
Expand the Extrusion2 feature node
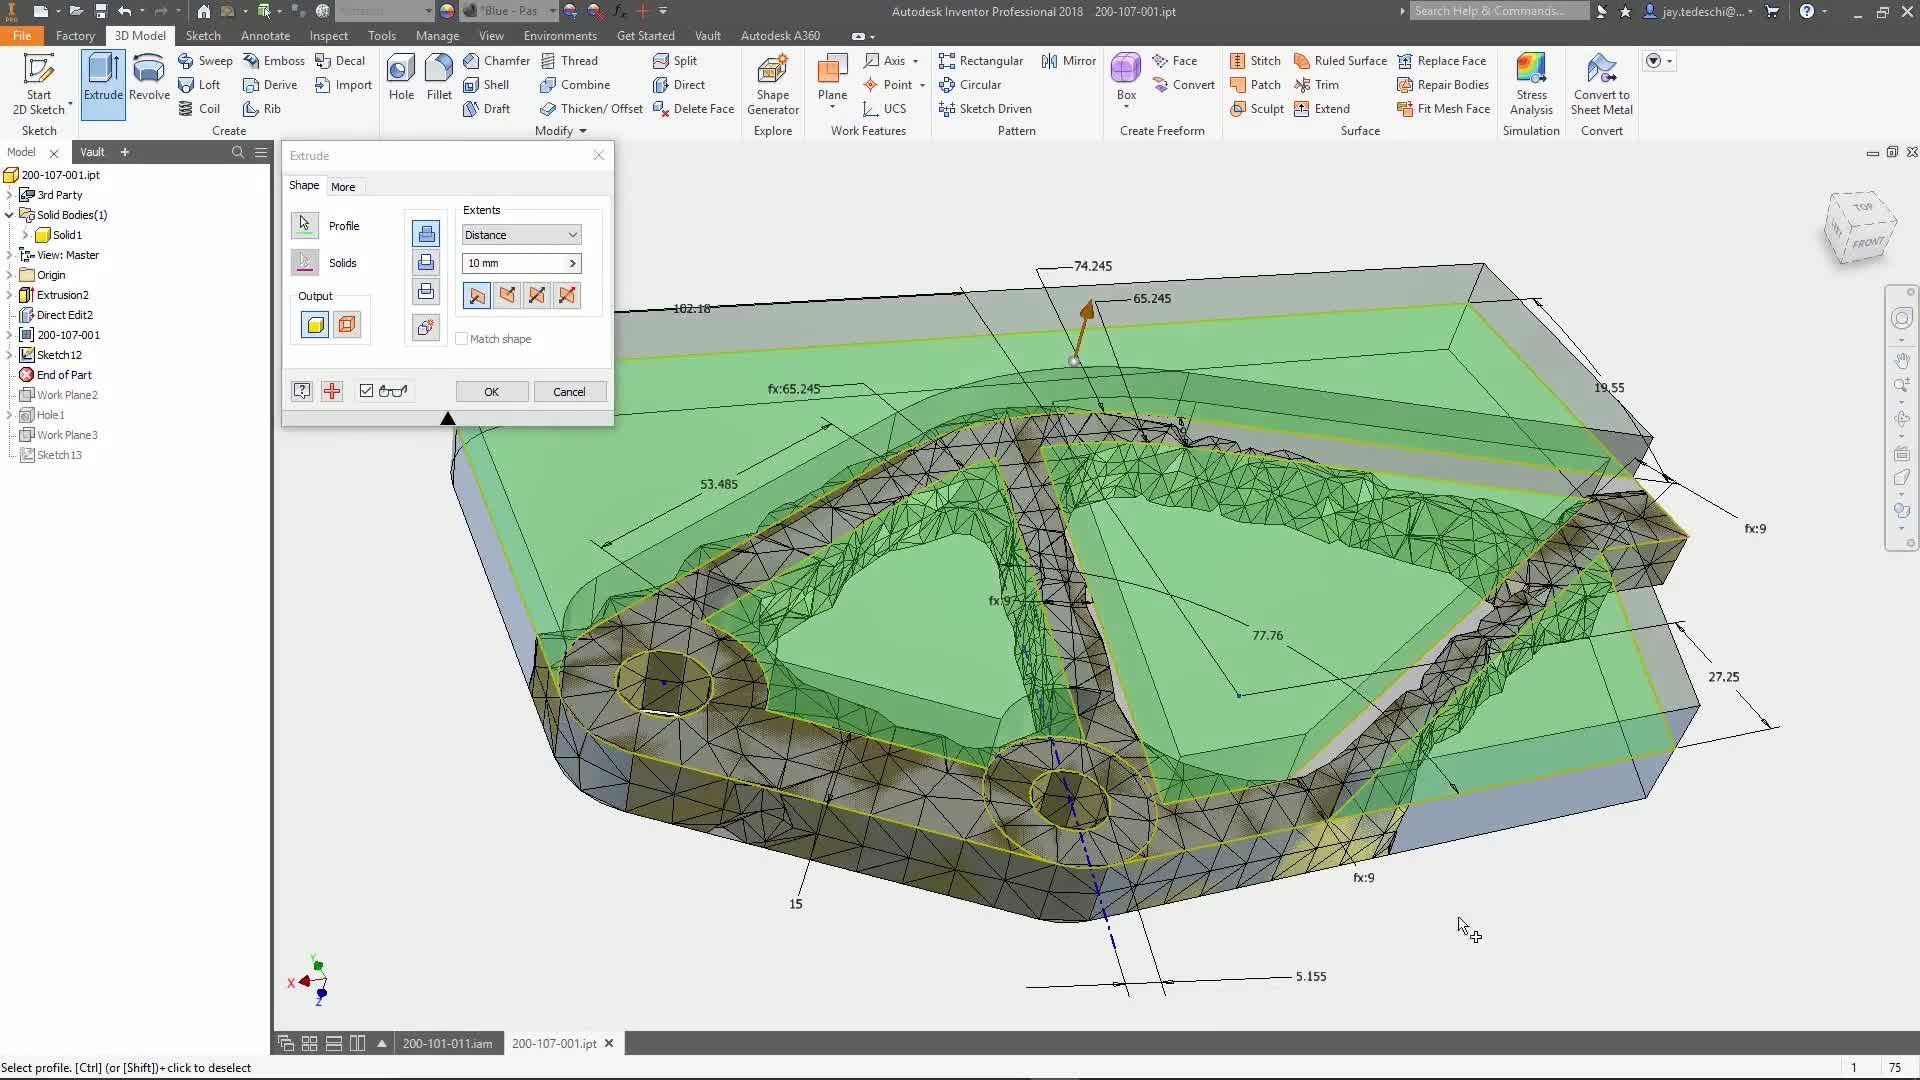click(x=9, y=295)
